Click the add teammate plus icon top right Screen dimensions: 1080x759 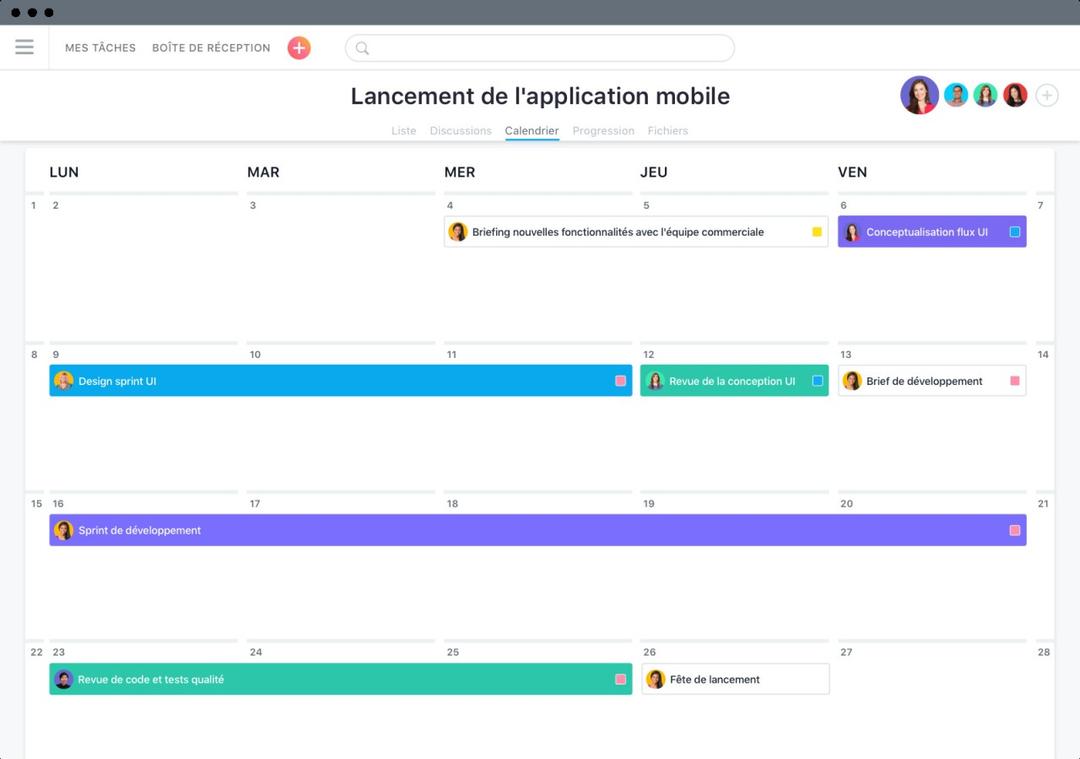(x=1046, y=95)
